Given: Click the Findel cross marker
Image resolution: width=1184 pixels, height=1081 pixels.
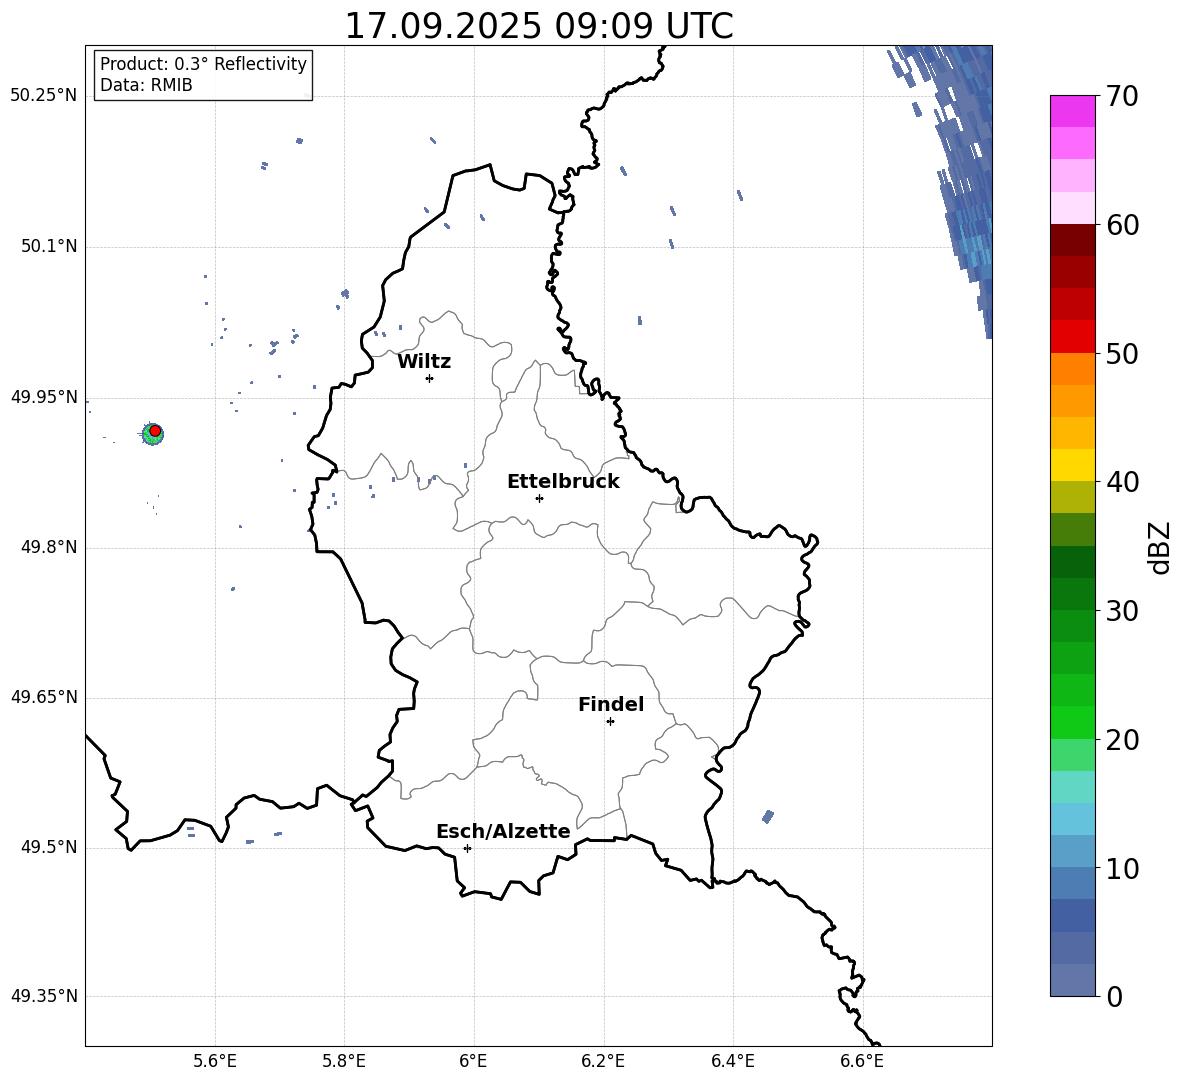Looking at the screenshot, I should coord(610,722).
